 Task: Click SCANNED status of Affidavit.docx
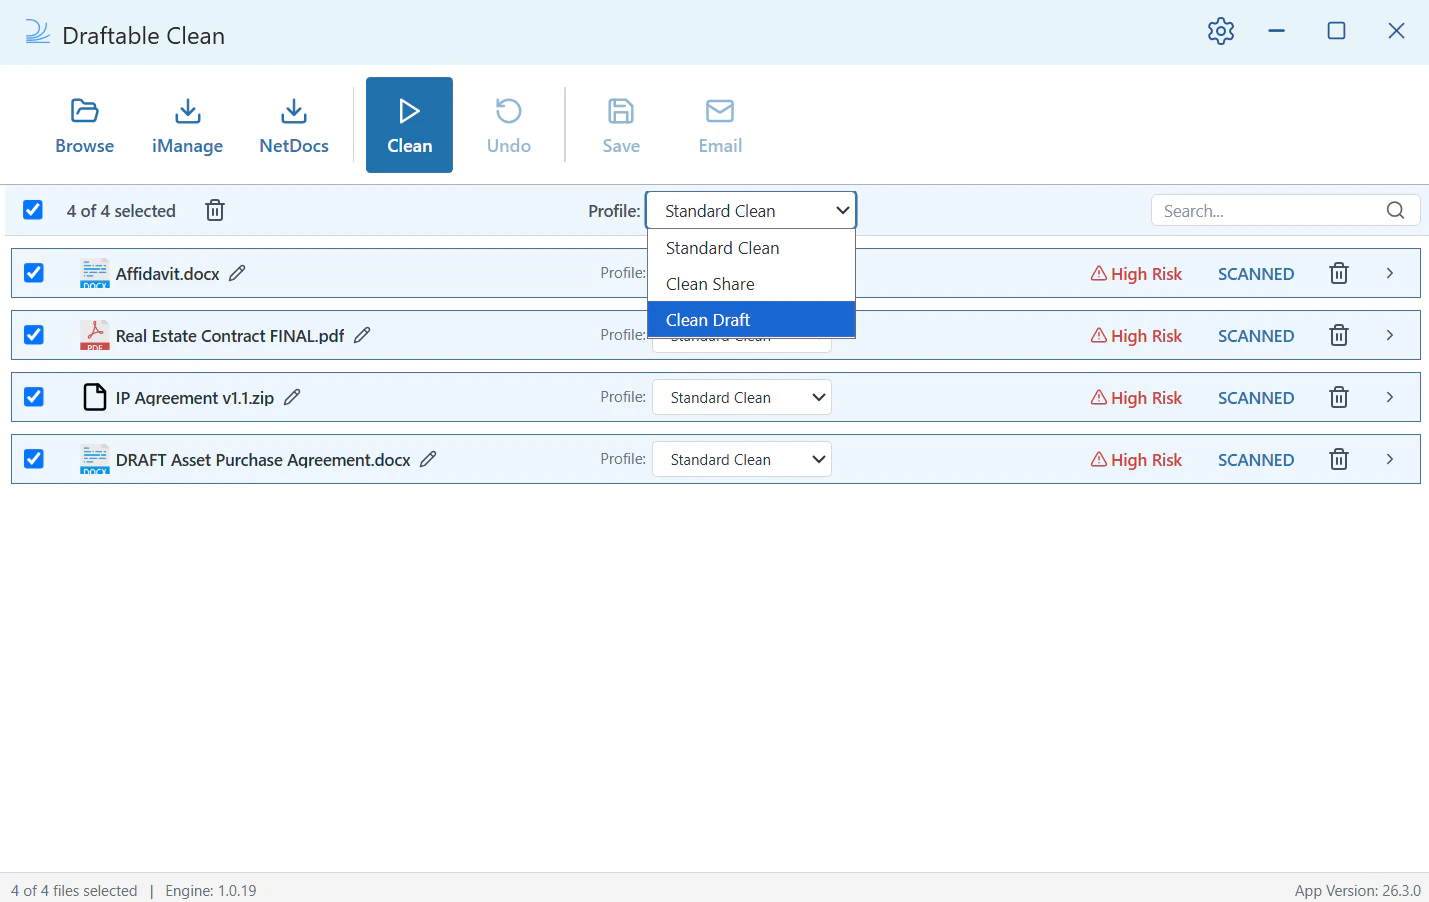point(1256,274)
